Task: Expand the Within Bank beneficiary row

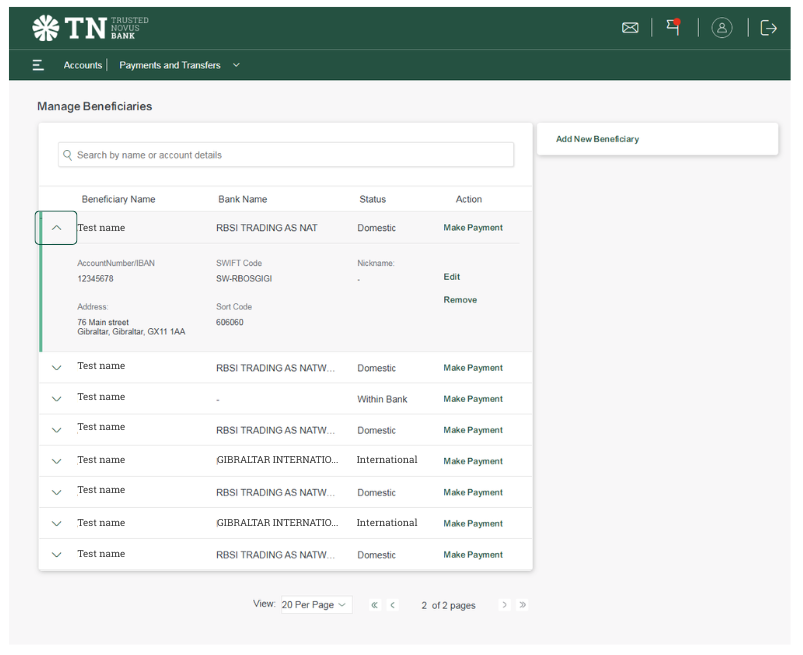Action: 56,399
